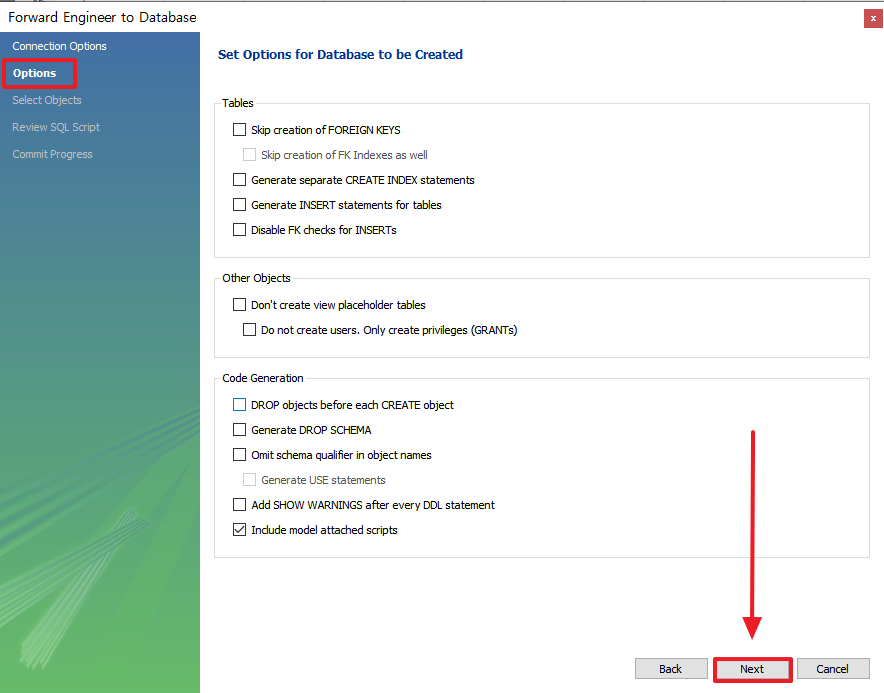Click the Set Options for Database heading
The image size is (884, 693).
(x=340, y=55)
